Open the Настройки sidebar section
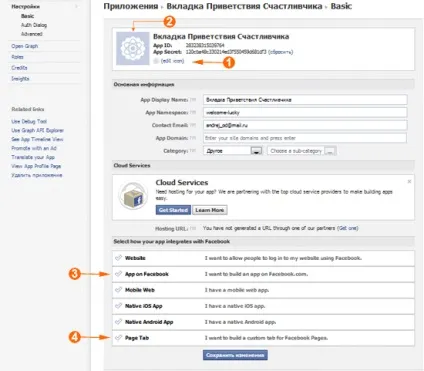Screen dimensions: 424x371 [x=25, y=7]
